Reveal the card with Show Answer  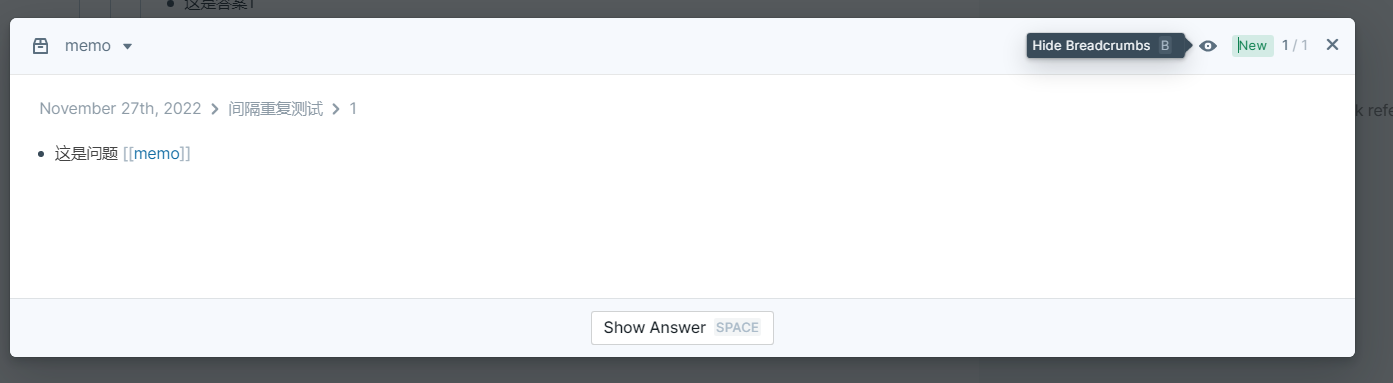(682, 327)
